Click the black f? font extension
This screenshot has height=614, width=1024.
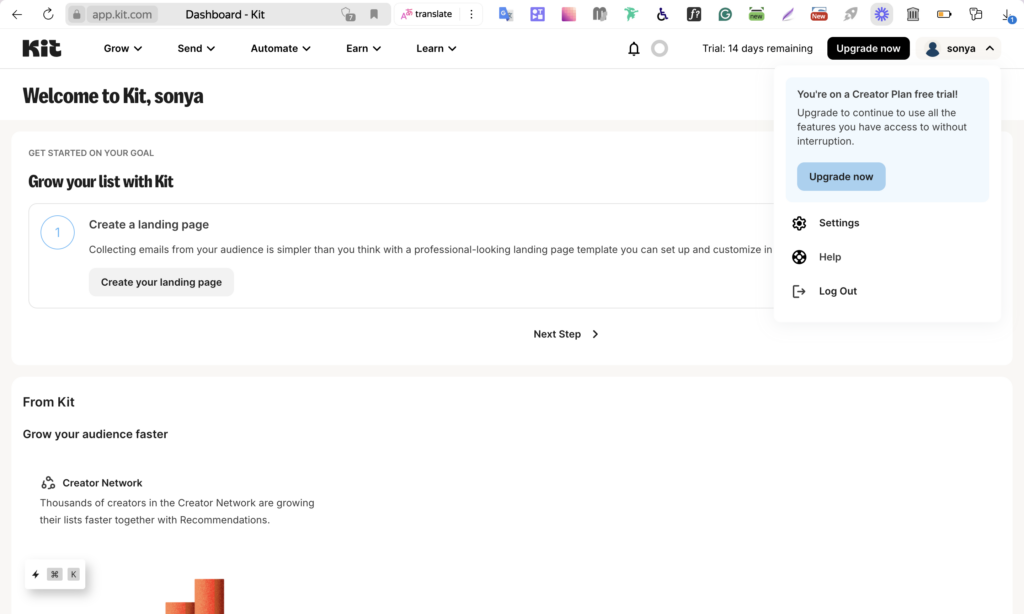[x=694, y=14]
